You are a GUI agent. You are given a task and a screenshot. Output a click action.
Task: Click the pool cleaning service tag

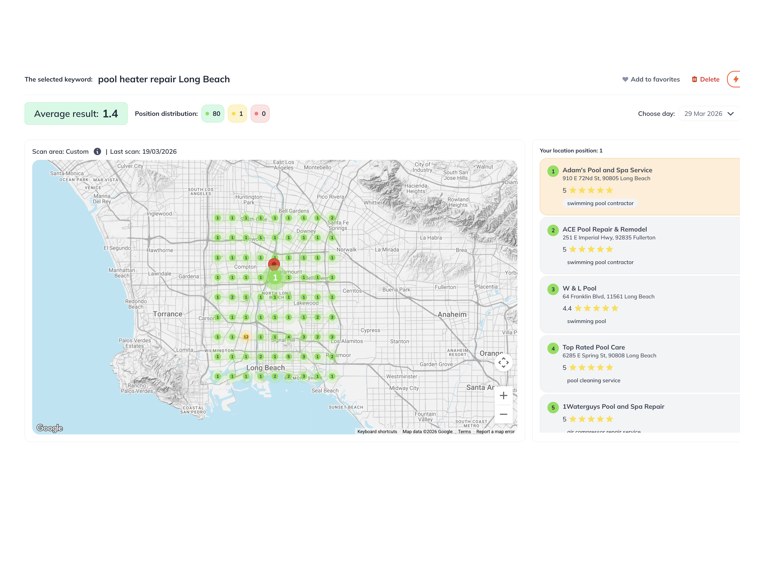click(594, 380)
